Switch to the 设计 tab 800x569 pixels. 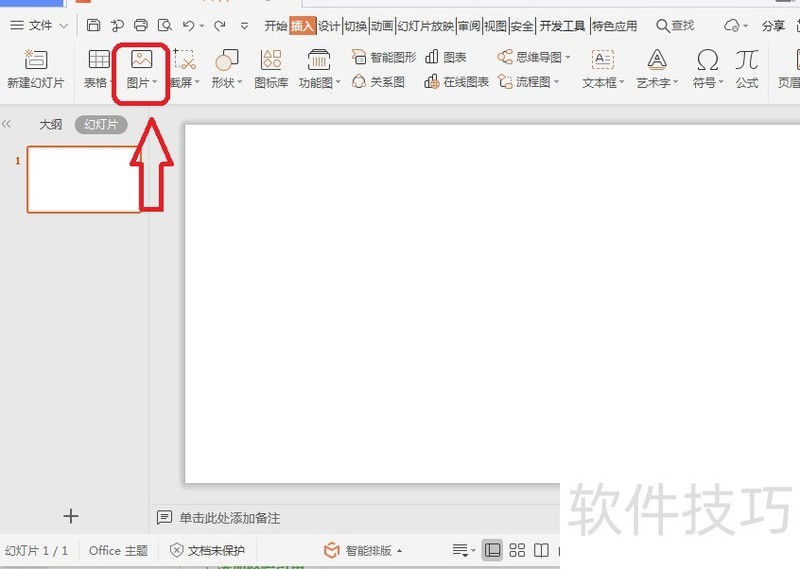tap(329, 26)
